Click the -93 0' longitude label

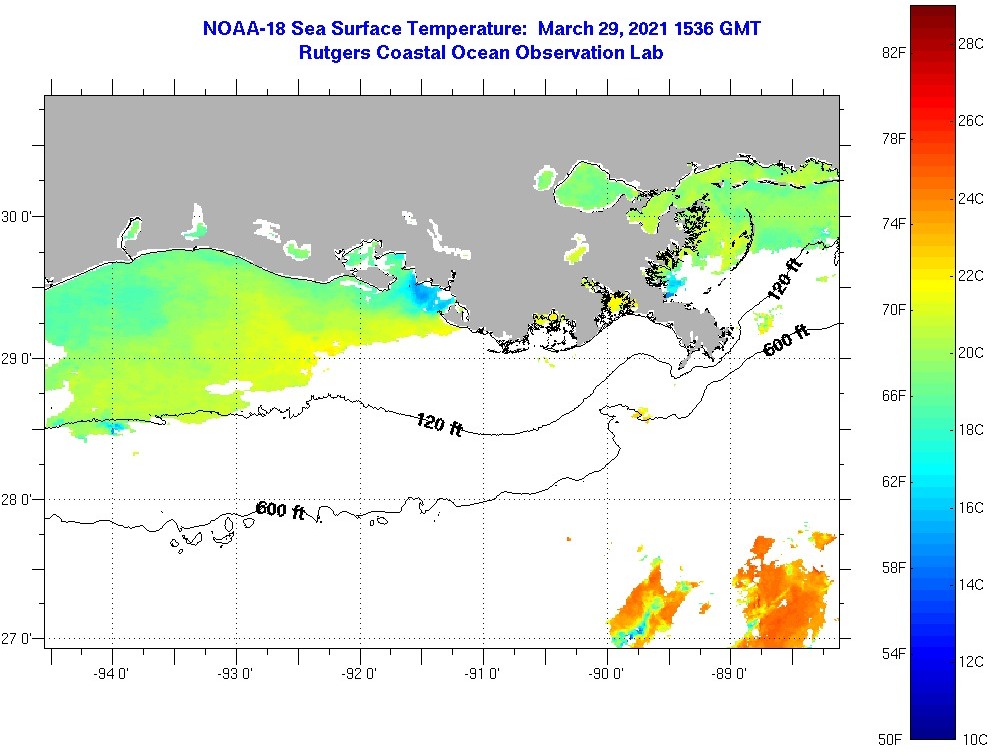[235, 674]
